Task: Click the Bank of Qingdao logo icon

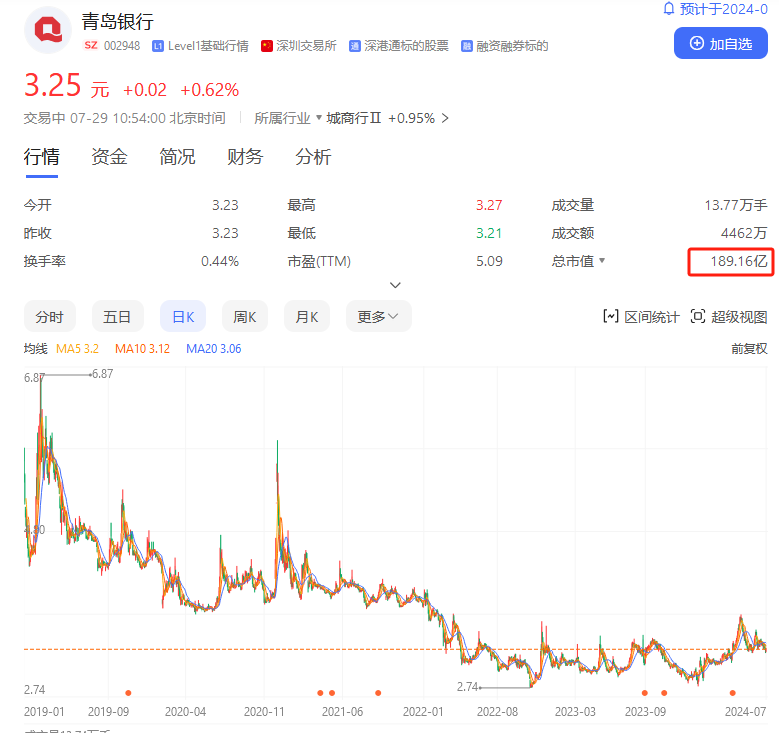Action: [48, 30]
